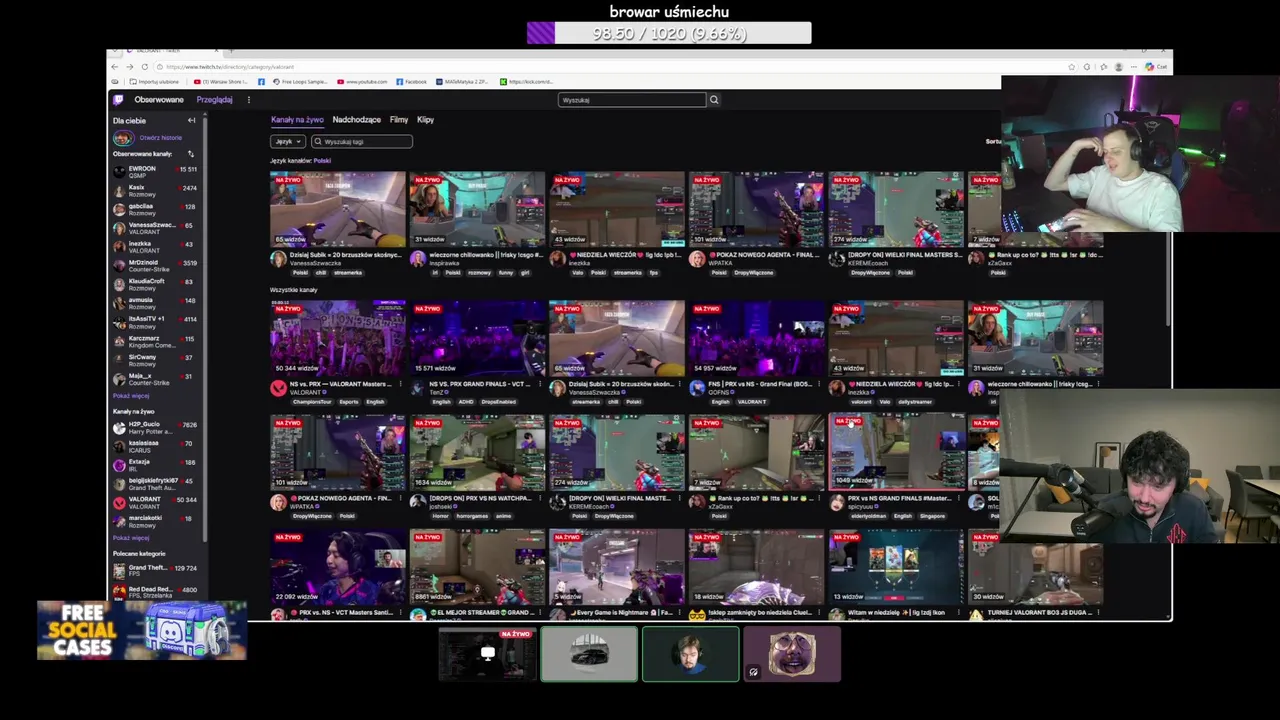This screenshot has height=720, width=1280.
Task: Click TenZ channel avatar under GRAND FINALS stream
Action: click(x=418, y=388)
